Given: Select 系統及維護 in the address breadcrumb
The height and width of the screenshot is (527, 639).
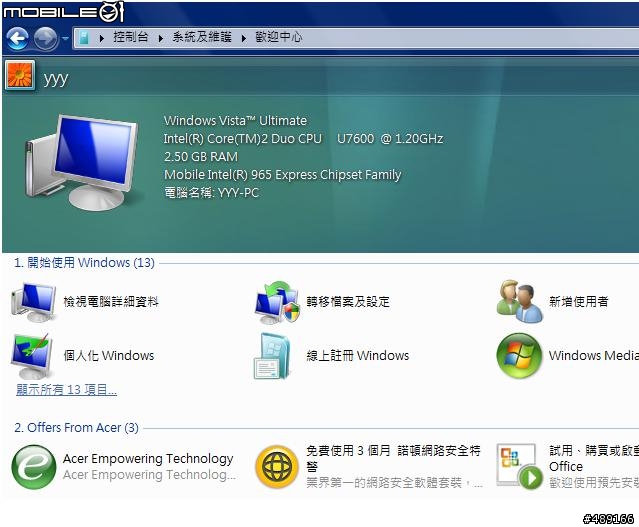Looking at the screenshot, I should [202, 37].
